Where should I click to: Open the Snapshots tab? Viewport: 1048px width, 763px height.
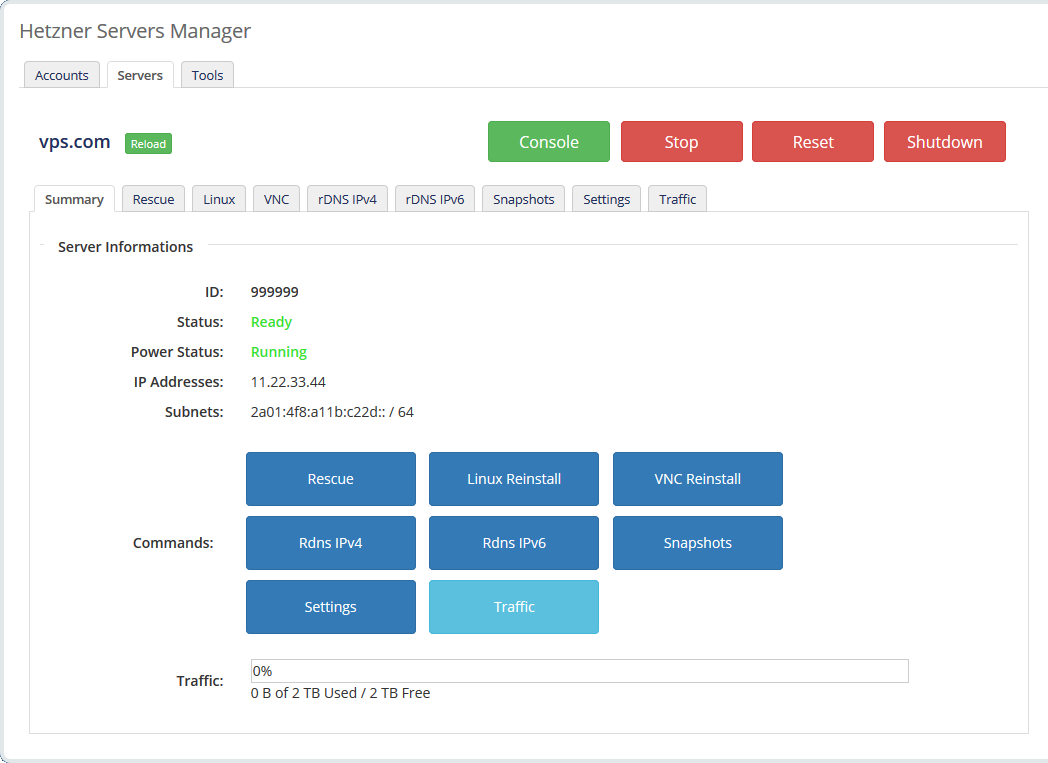point(523,198)
